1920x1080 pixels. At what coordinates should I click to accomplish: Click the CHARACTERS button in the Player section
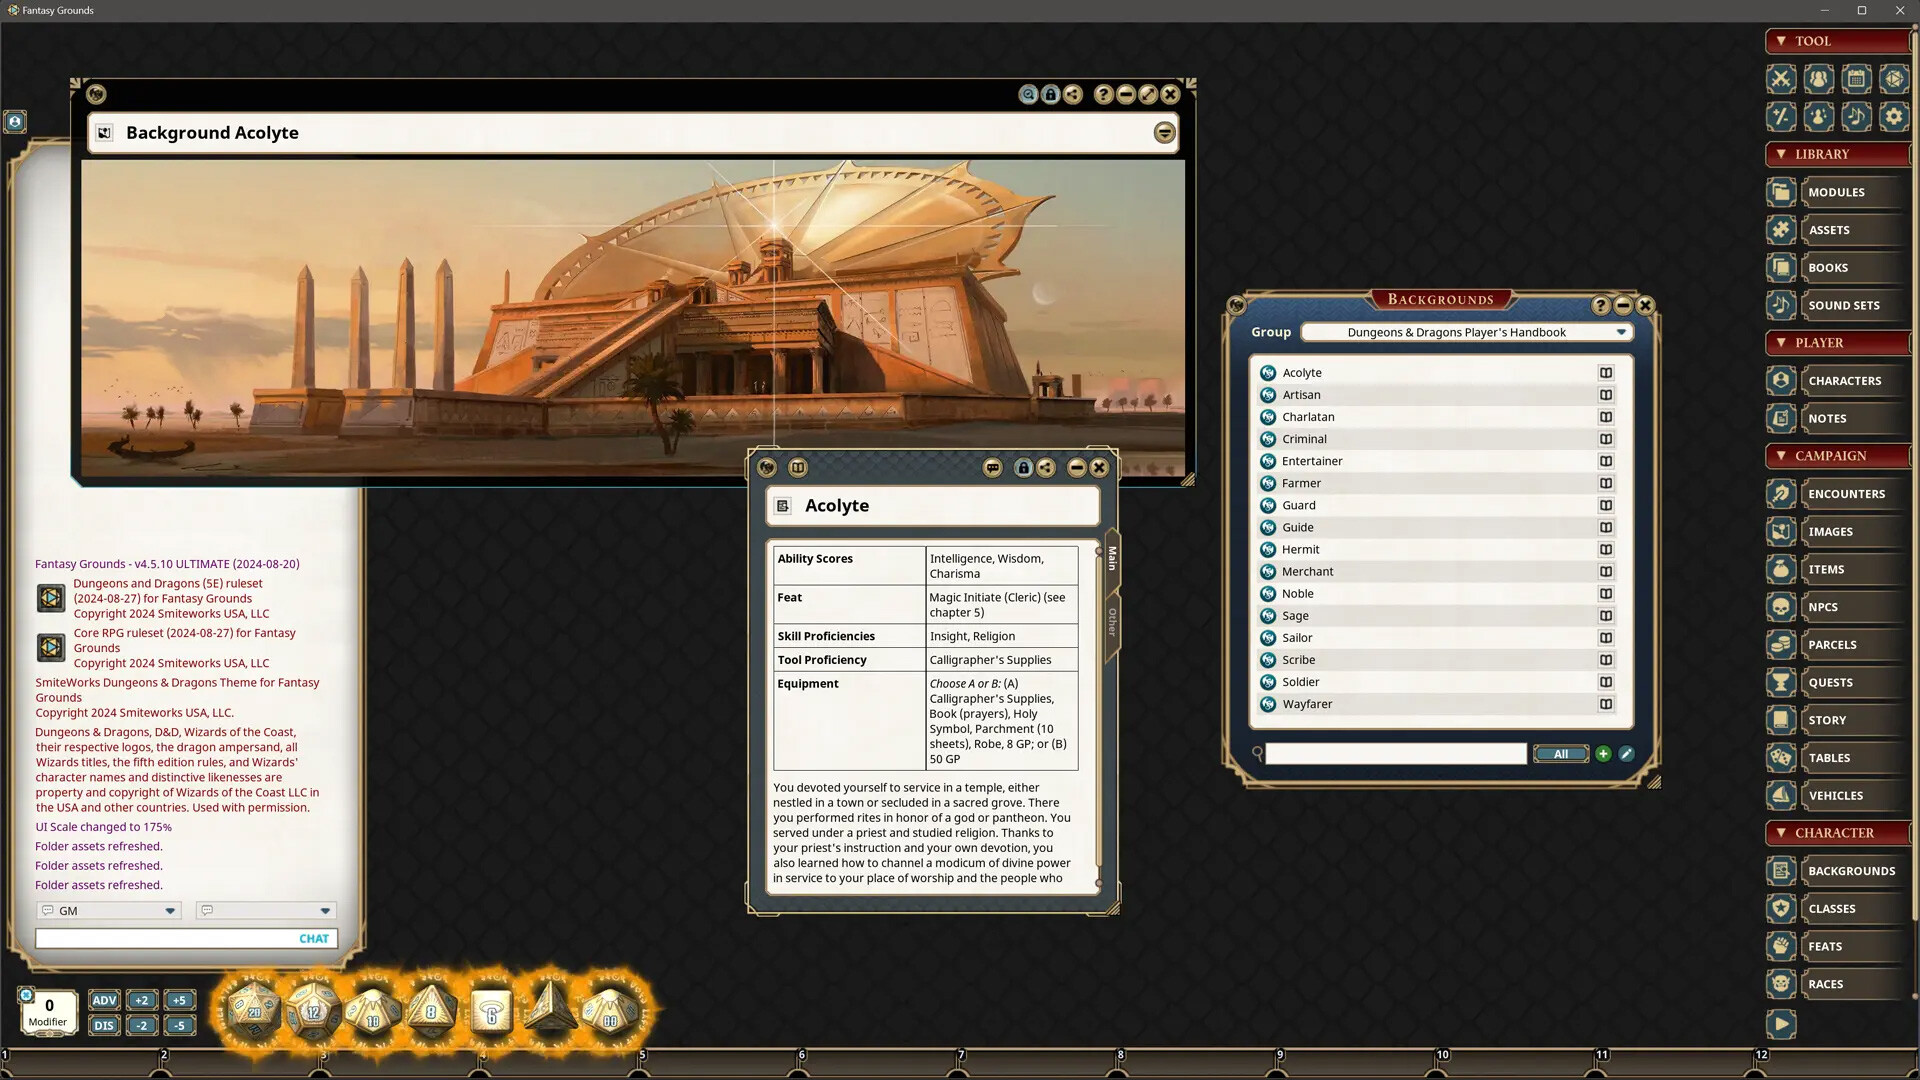[x=1844, y=380]
